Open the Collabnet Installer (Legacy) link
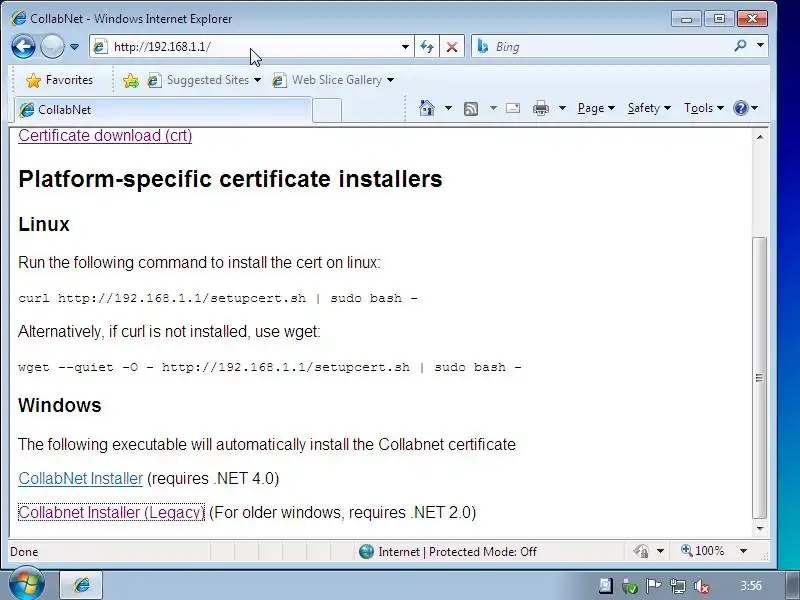 click(111, 512)
